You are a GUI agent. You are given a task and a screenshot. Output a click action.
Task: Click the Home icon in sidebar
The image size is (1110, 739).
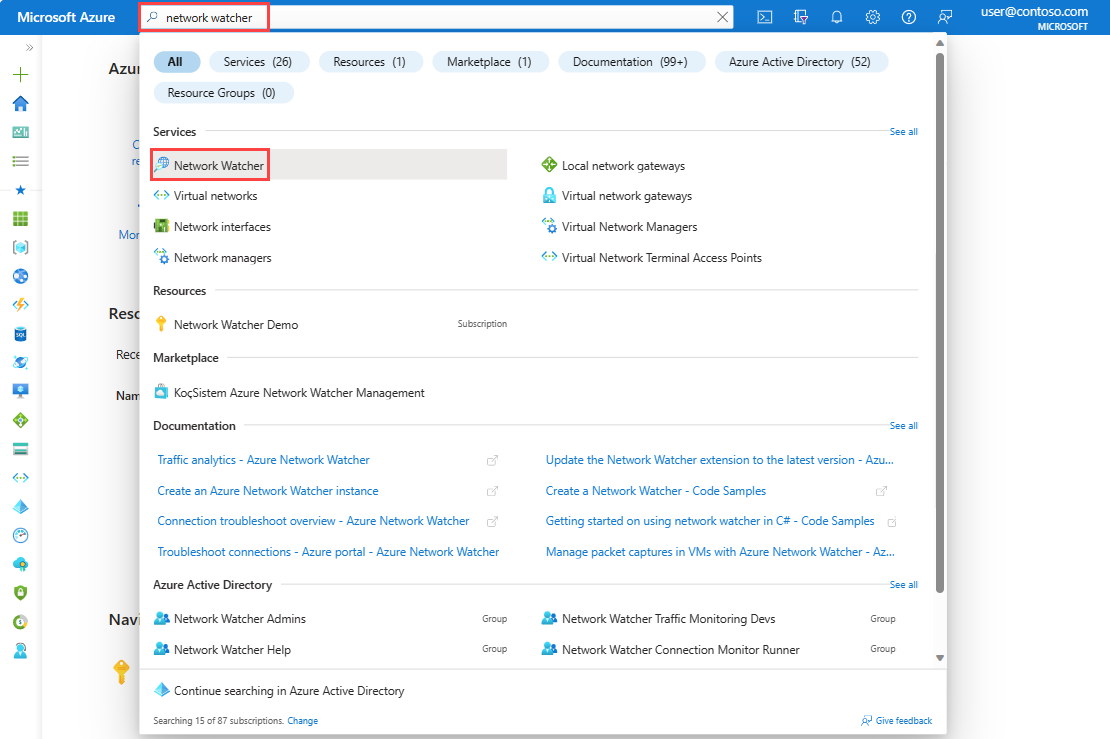(20, 104)
